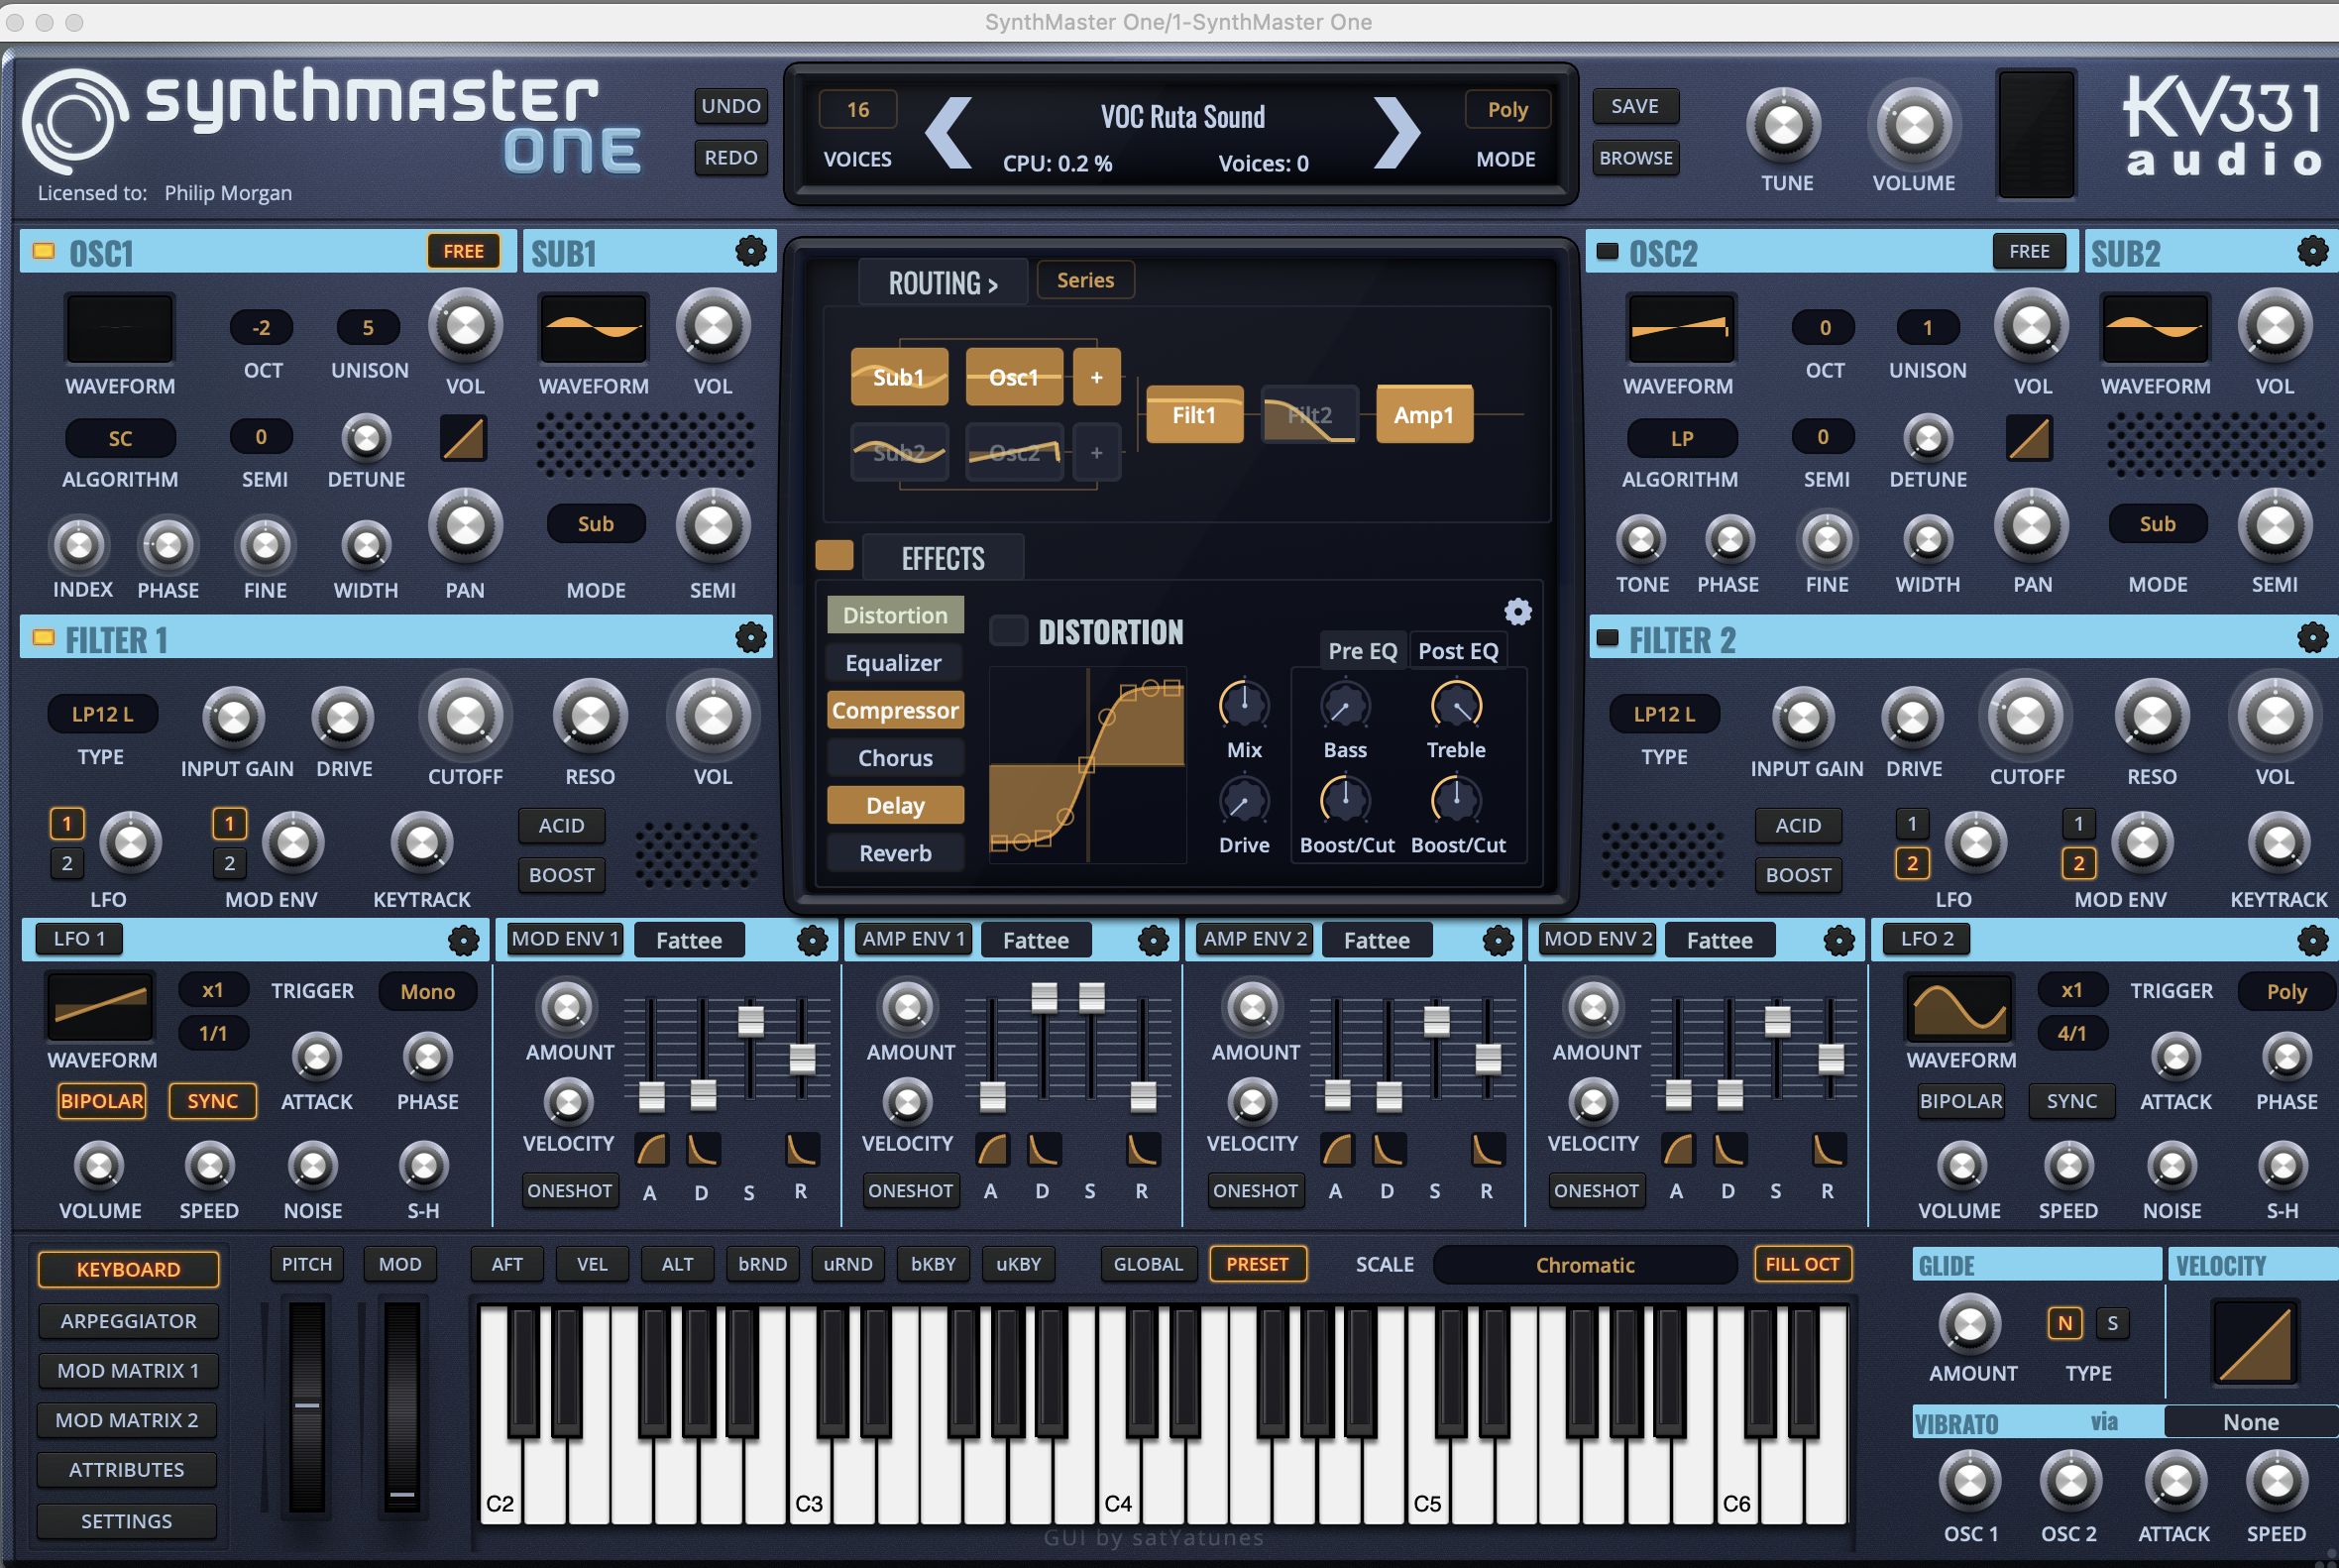Image resolution: width=2339 pixels, height=1568 pixels.
Task: Open the LFO 1 settings gear
Action: [463, 940]
